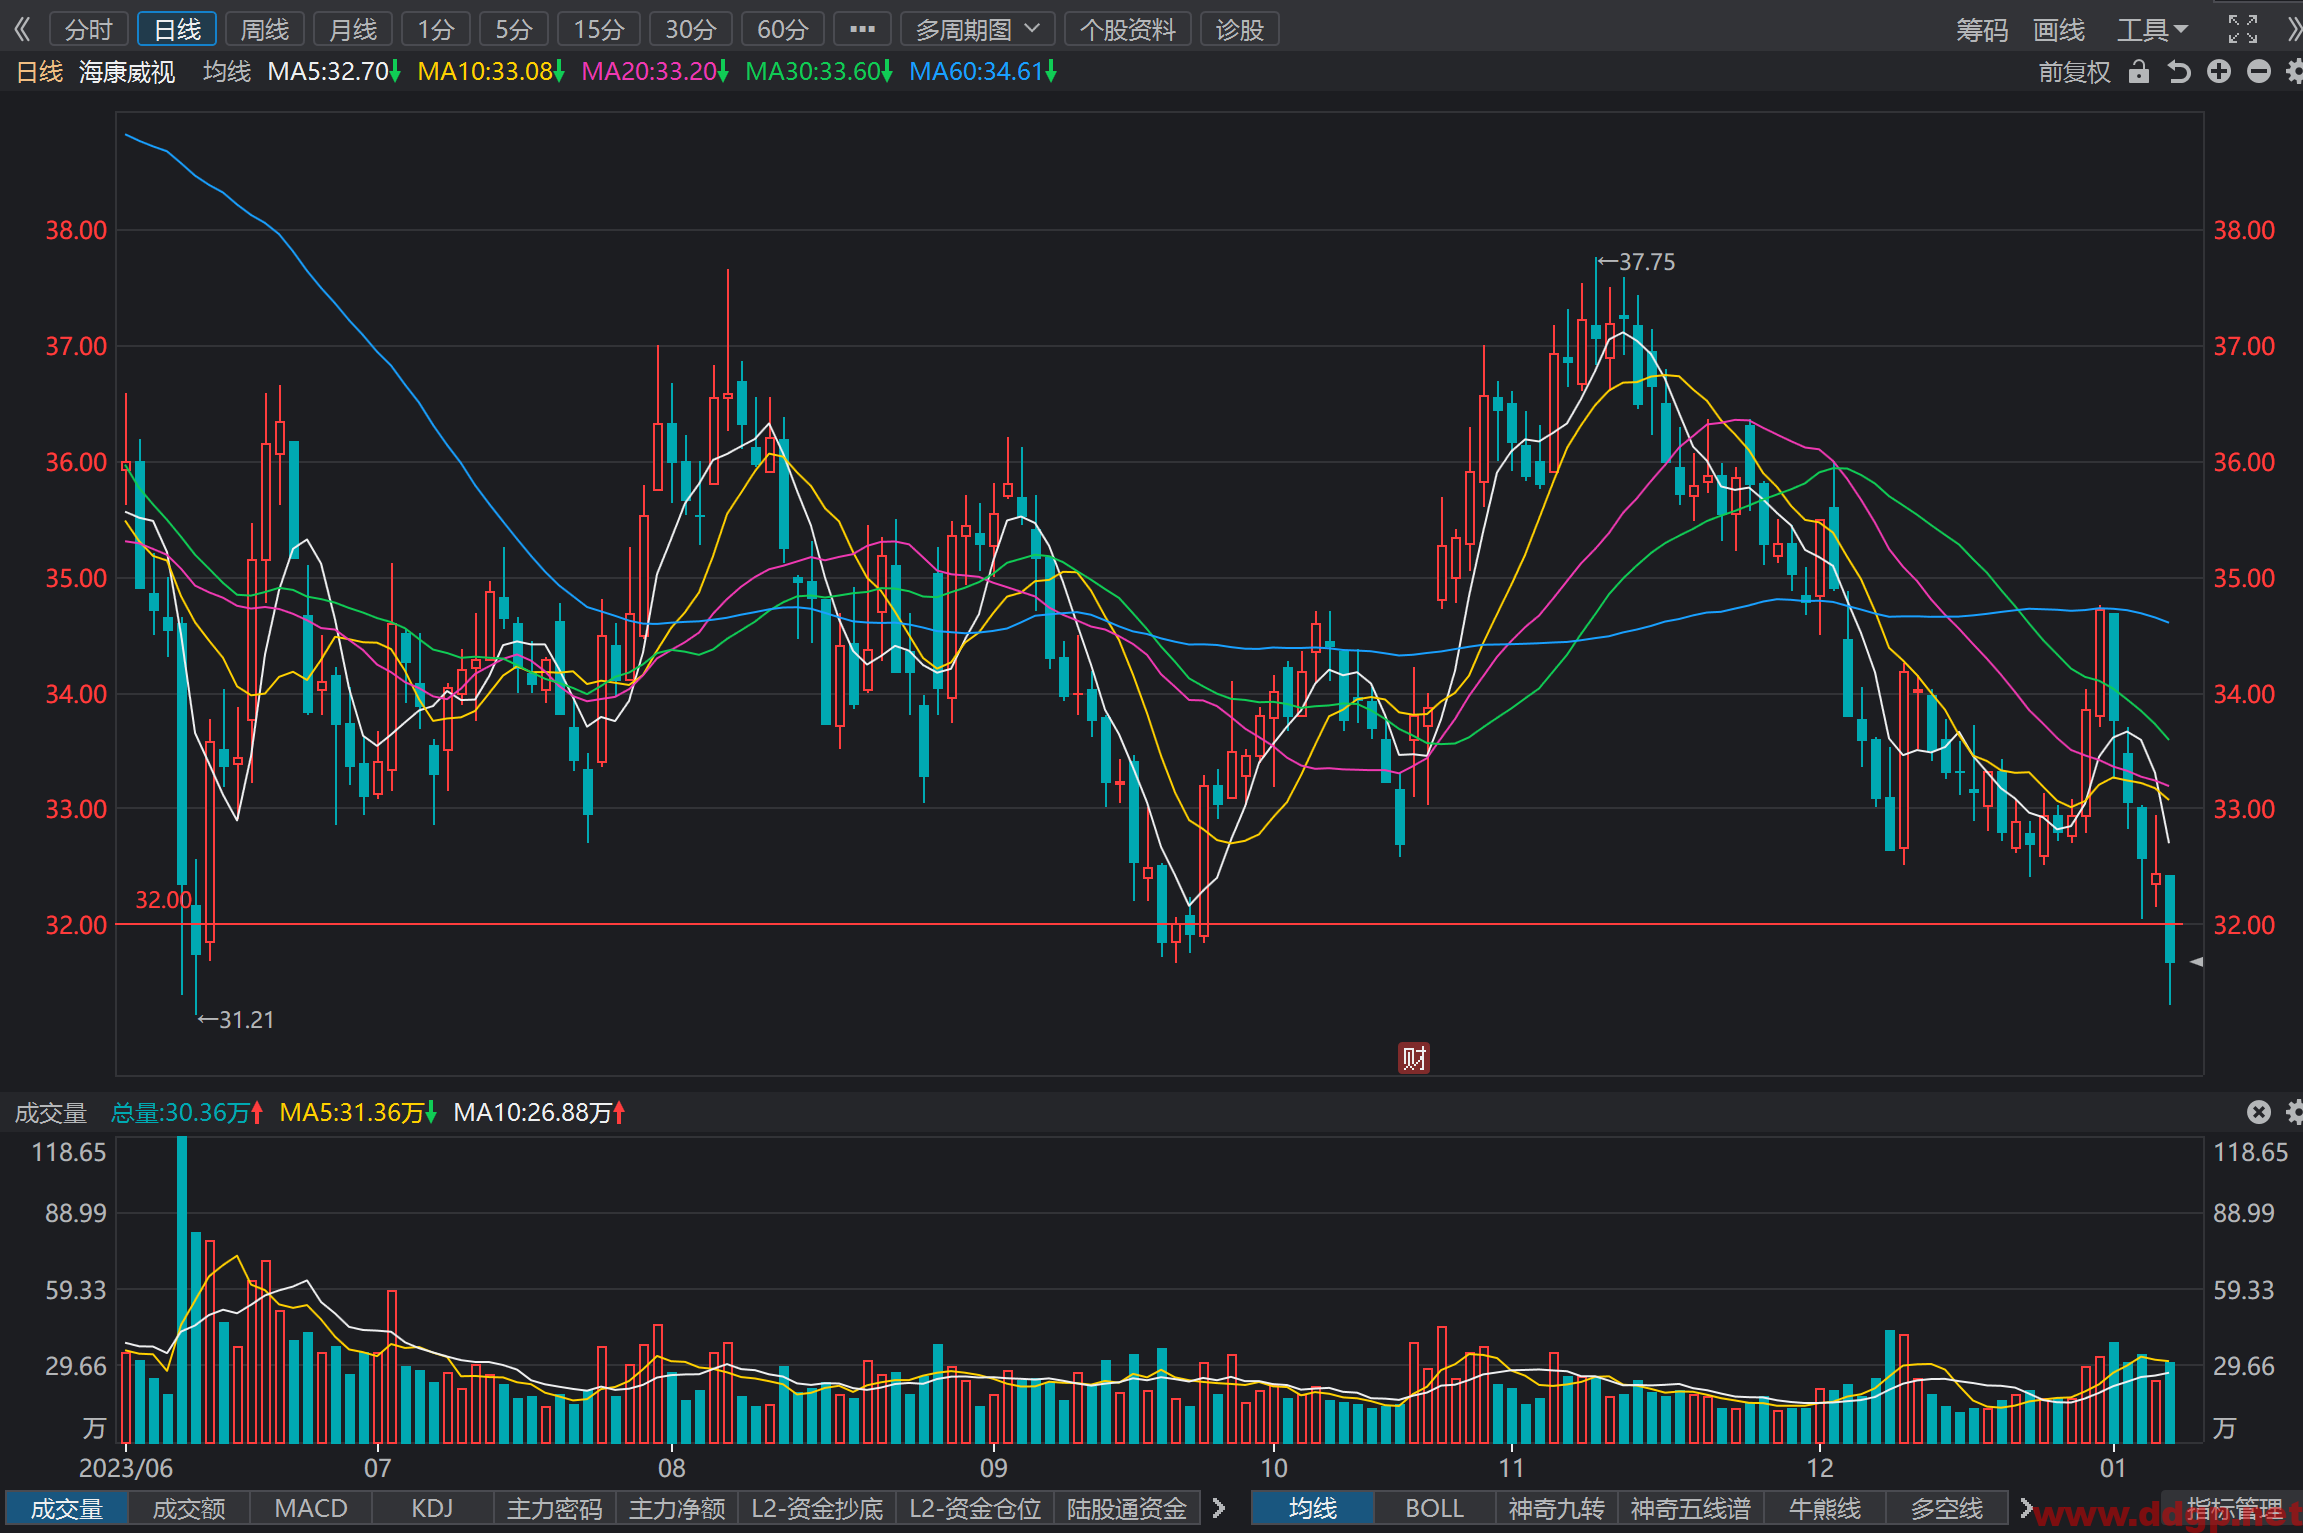Choose the 1分 minute period

pos(436,29)
